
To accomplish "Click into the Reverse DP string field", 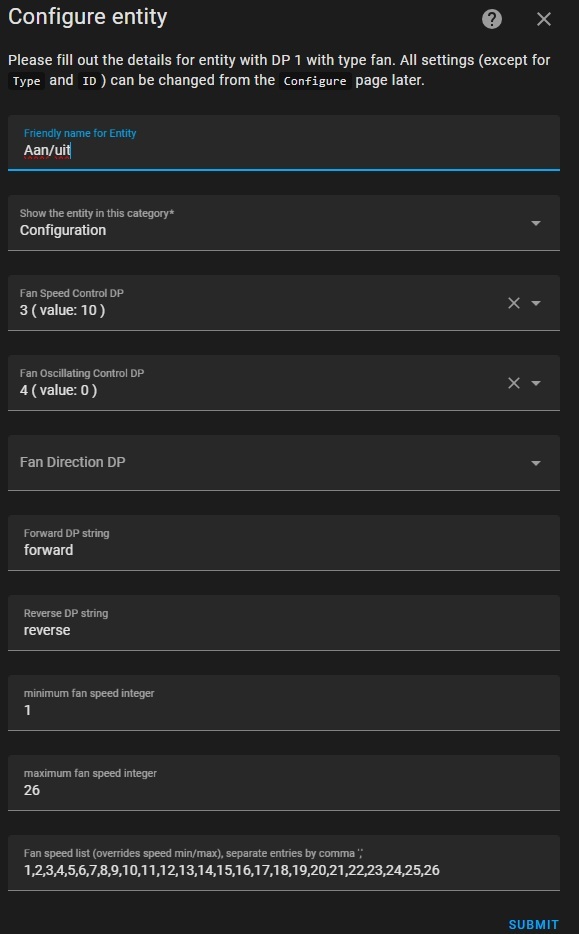I will (x=284, y=622).
